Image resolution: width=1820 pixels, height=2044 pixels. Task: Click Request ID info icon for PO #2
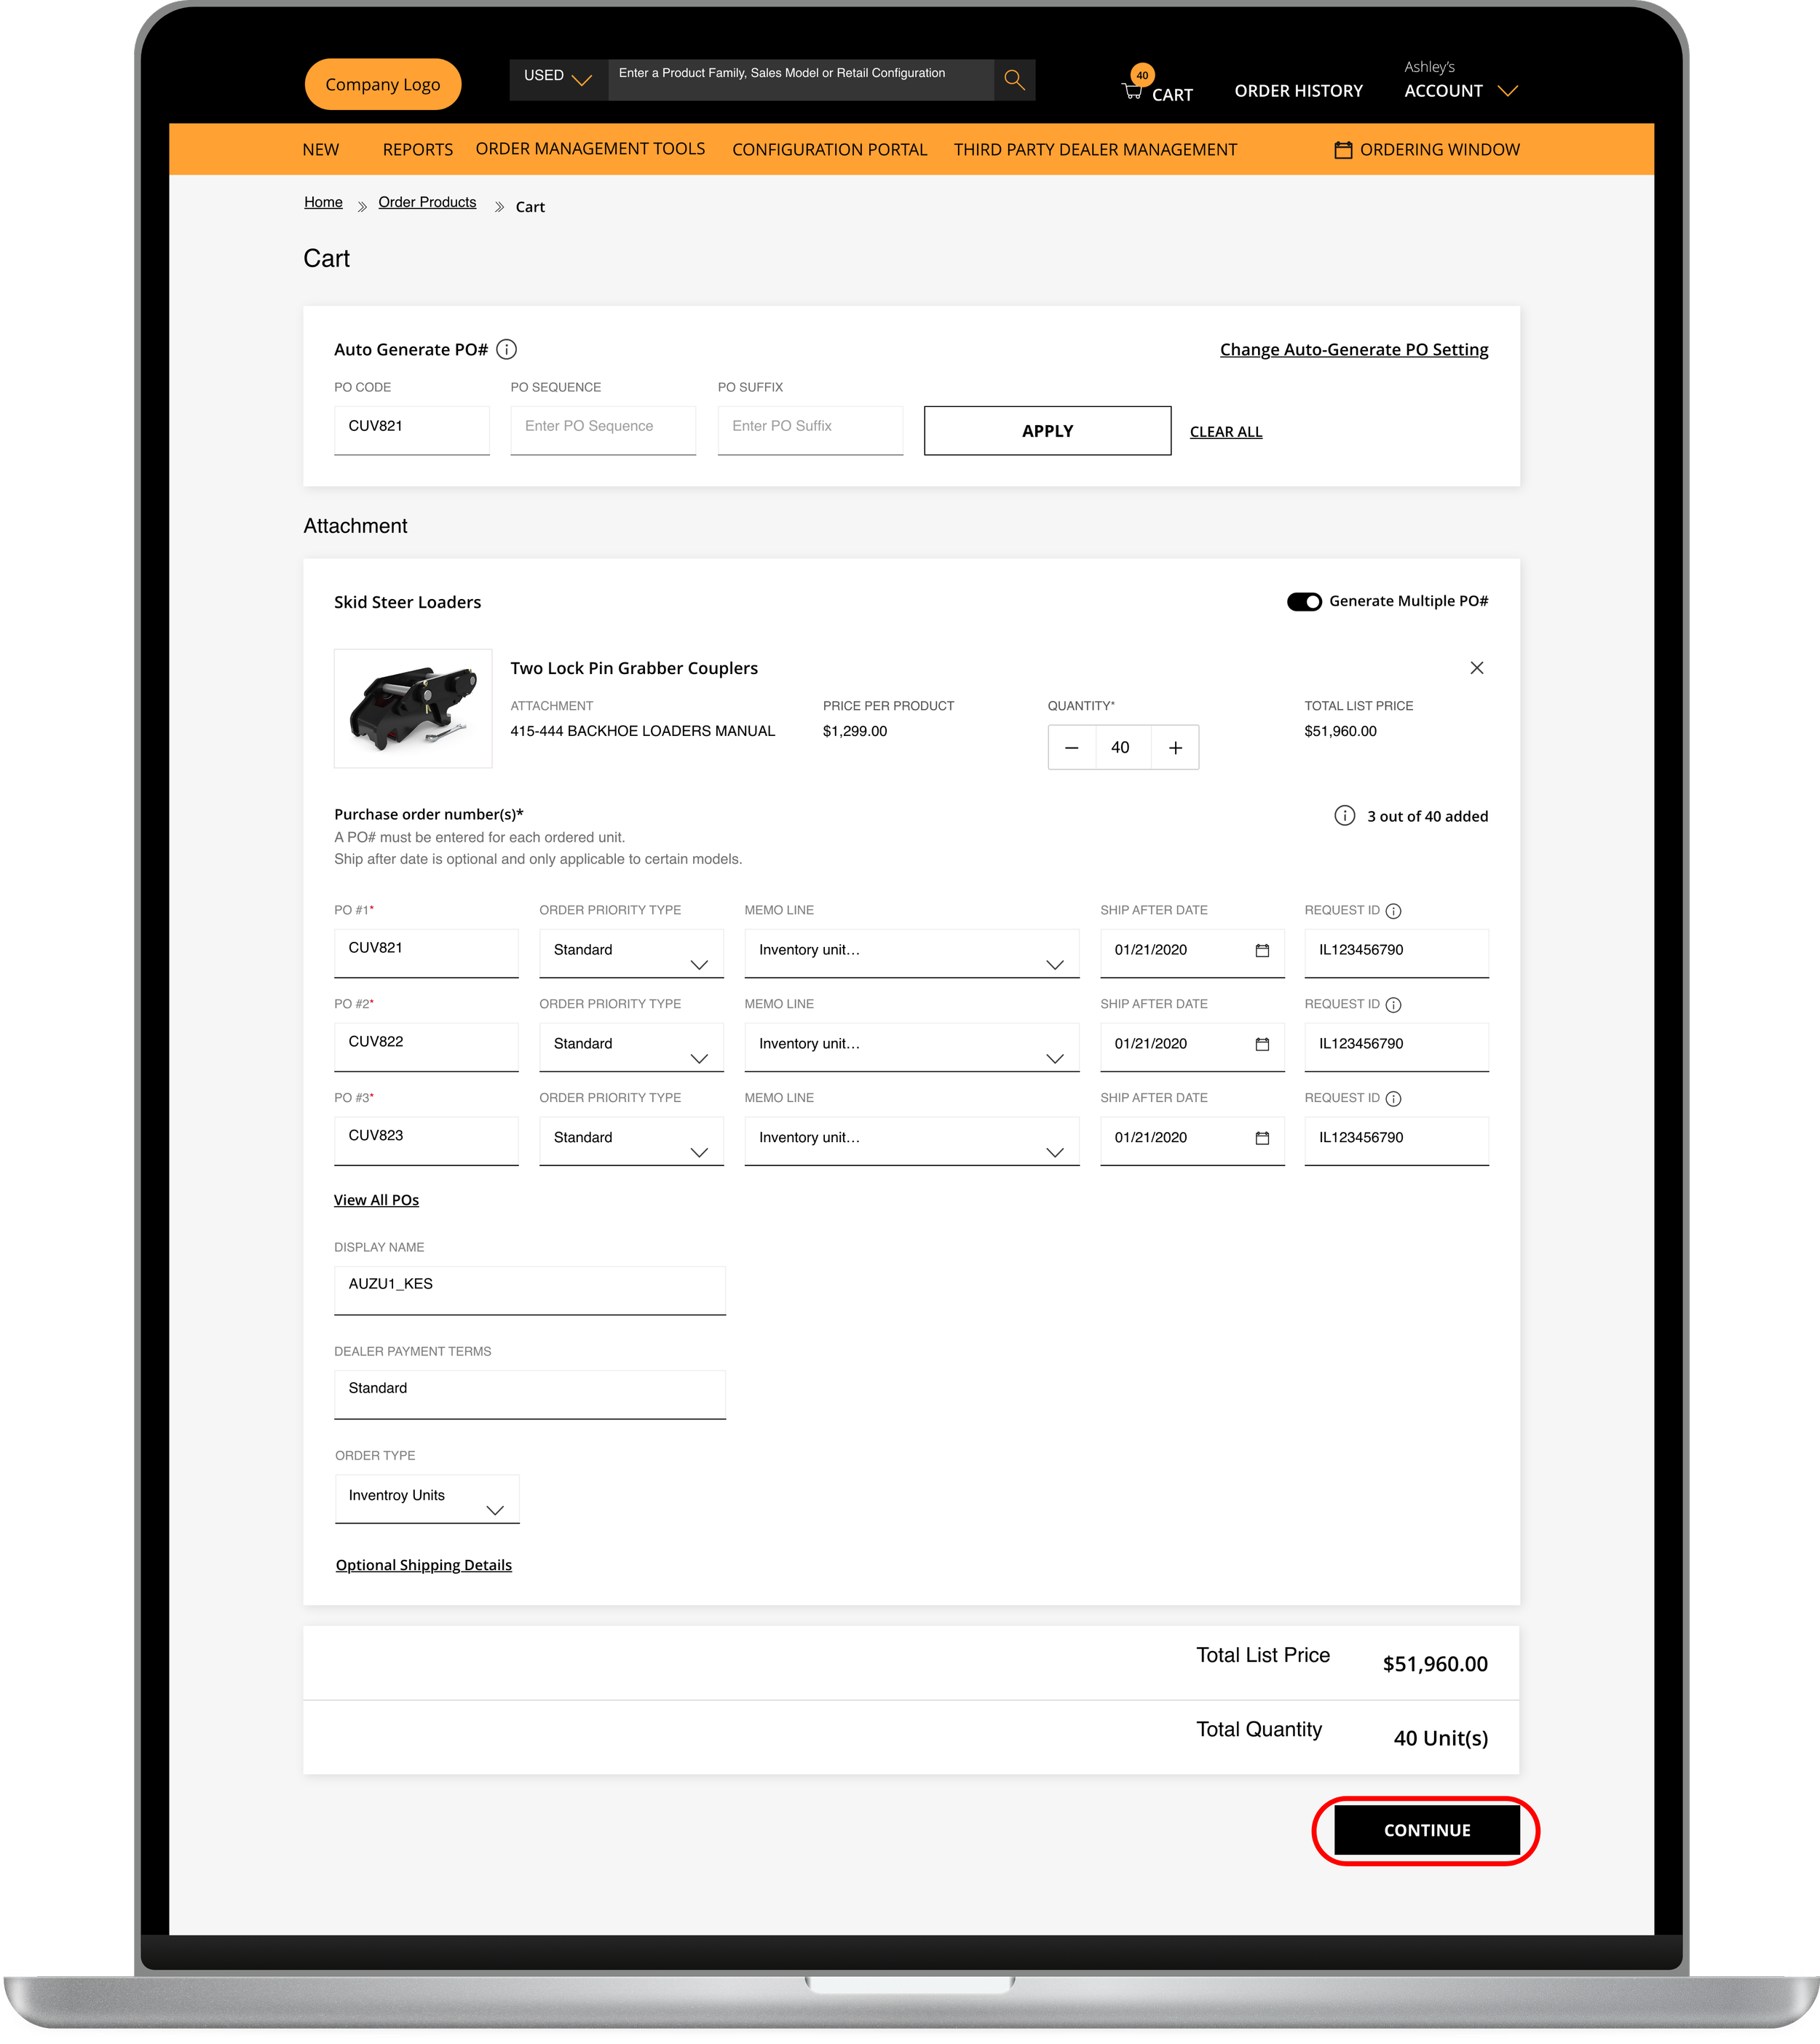(x=1393, y=1005)
